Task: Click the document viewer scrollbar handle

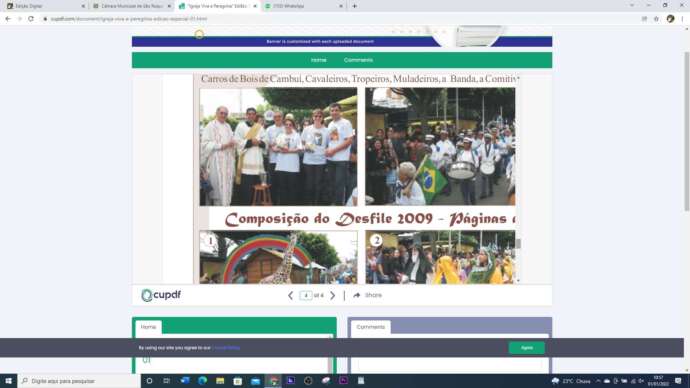Action: (518, 243)
